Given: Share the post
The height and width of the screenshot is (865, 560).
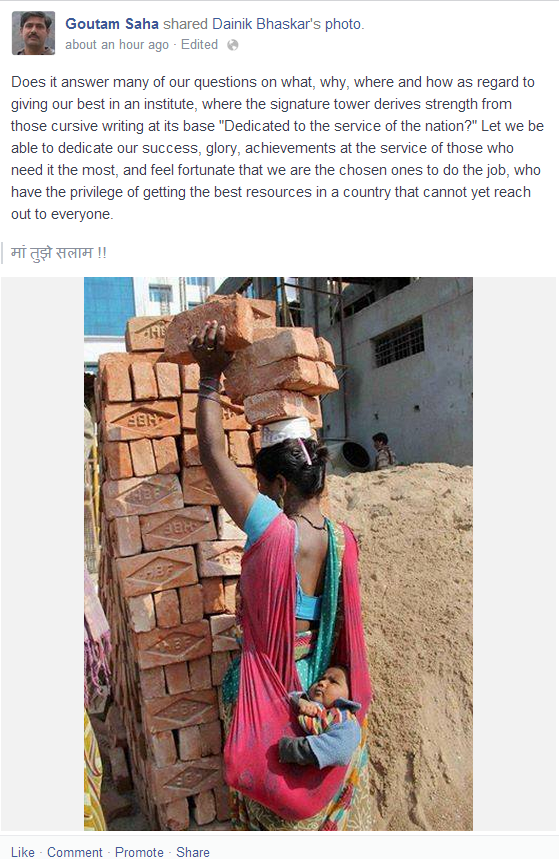Looking at the screenshot, I should 193,852.
